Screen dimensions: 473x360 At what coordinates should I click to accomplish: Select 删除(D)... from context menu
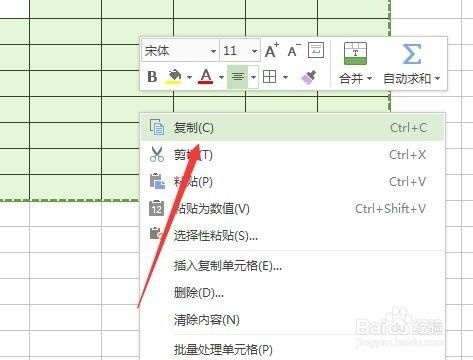click(293, 293)
